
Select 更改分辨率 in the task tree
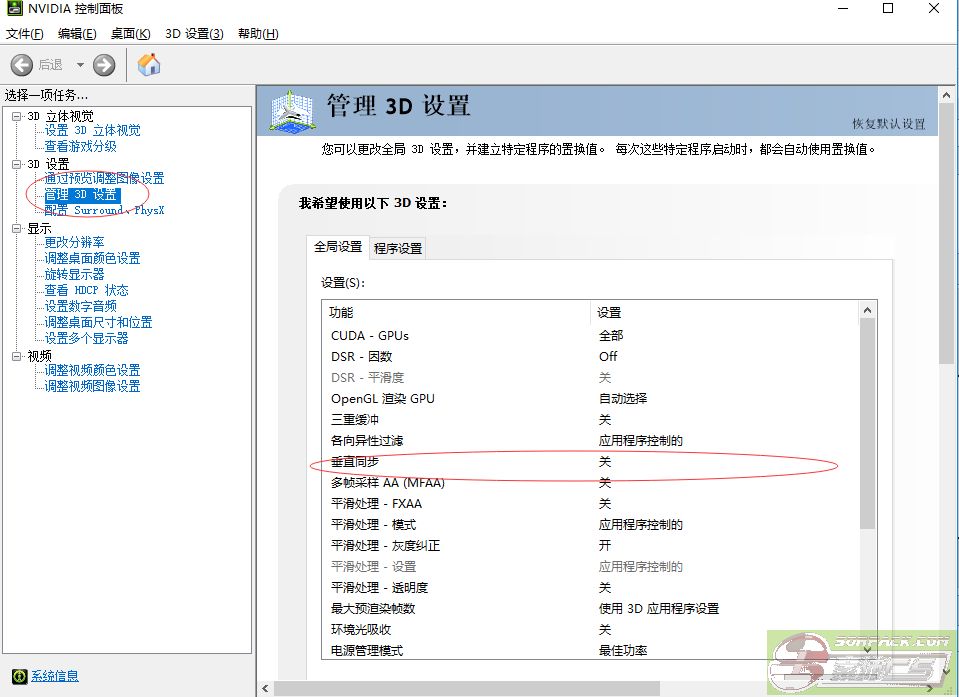pyautogui.click(x=74, y=242)
